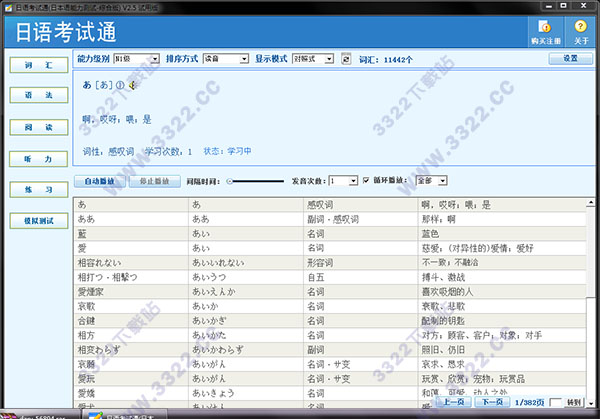The width and height of the screenshot is (600, 419).
Task: Click the info circle icon beside あ
Action: pyautogui.click(x=119, y=85)
